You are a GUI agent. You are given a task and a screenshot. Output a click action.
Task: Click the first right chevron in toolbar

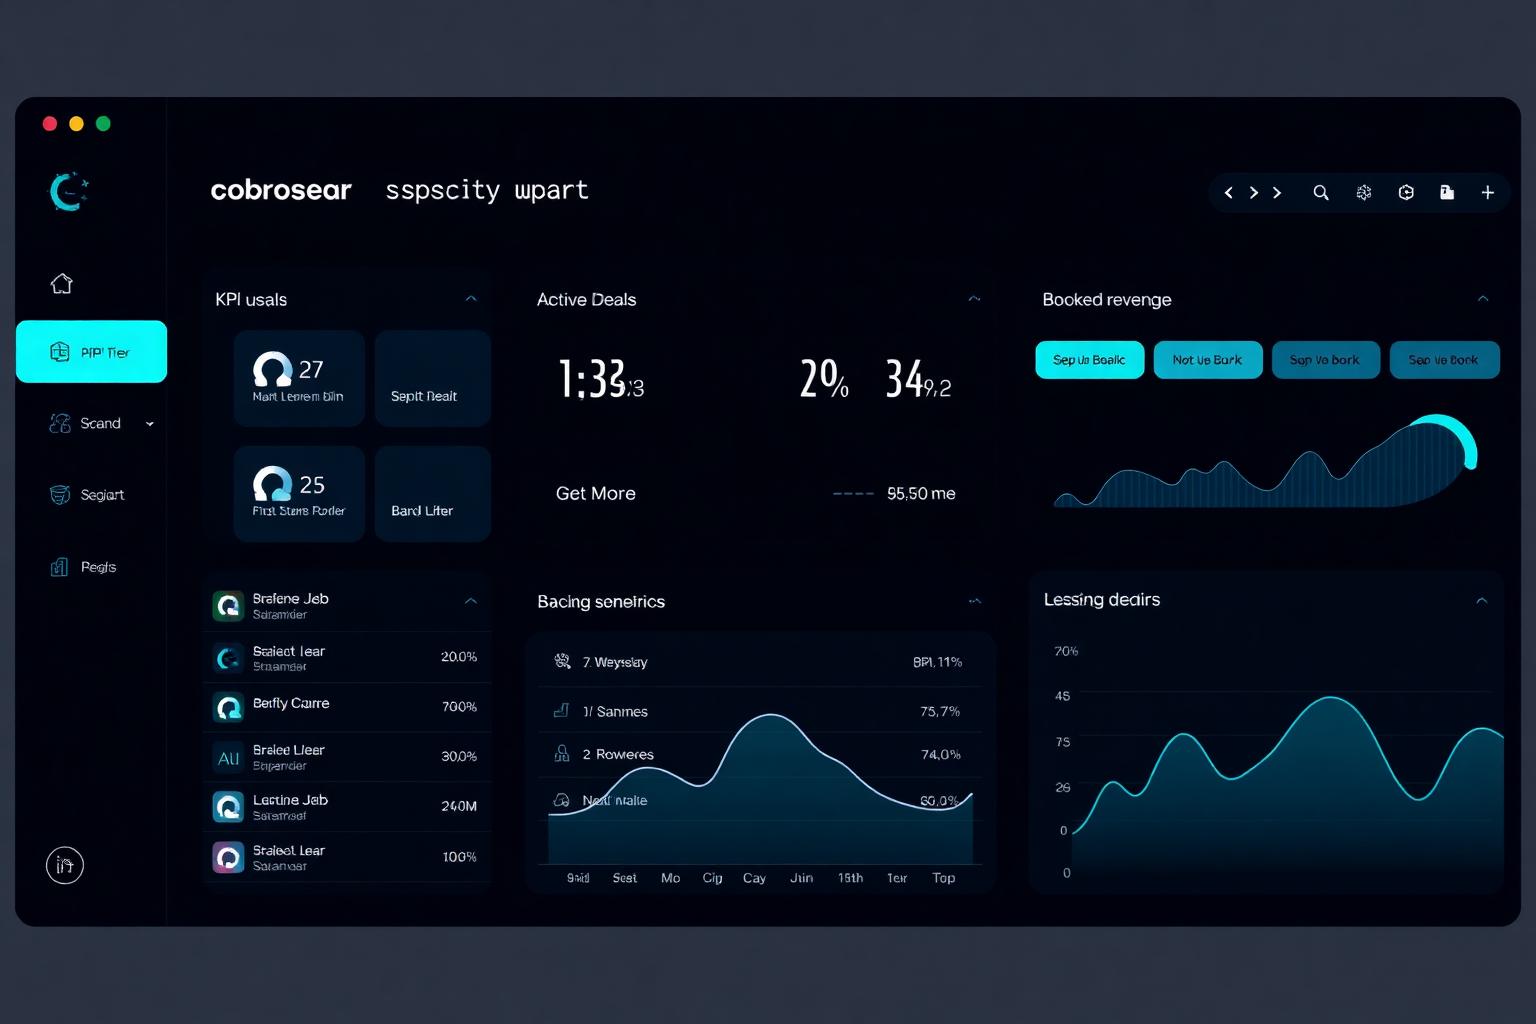click(x=1254, y=193)
